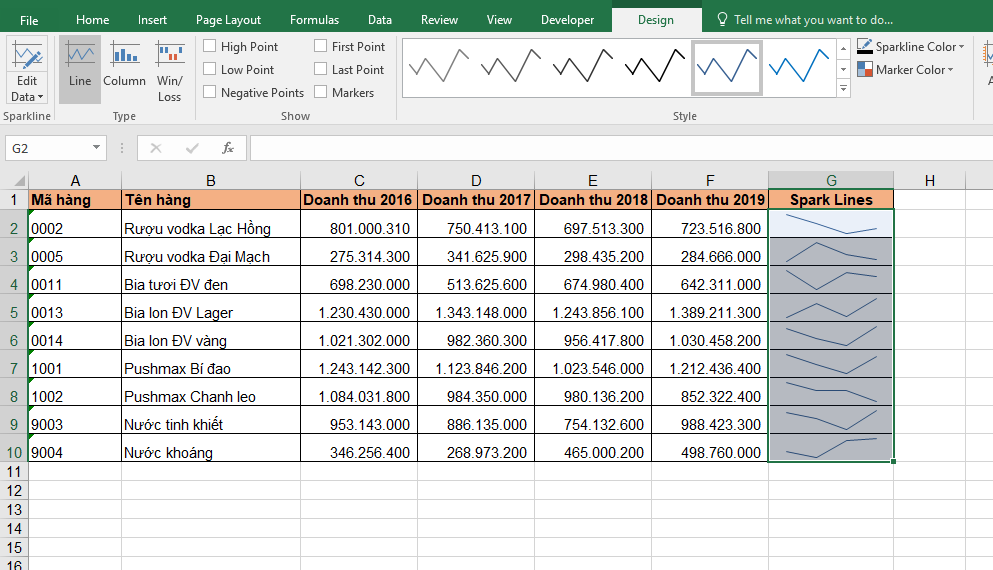Click the Sparkline Color pen icon
This screenshot has height=570, width=993.
coord(865,47)
